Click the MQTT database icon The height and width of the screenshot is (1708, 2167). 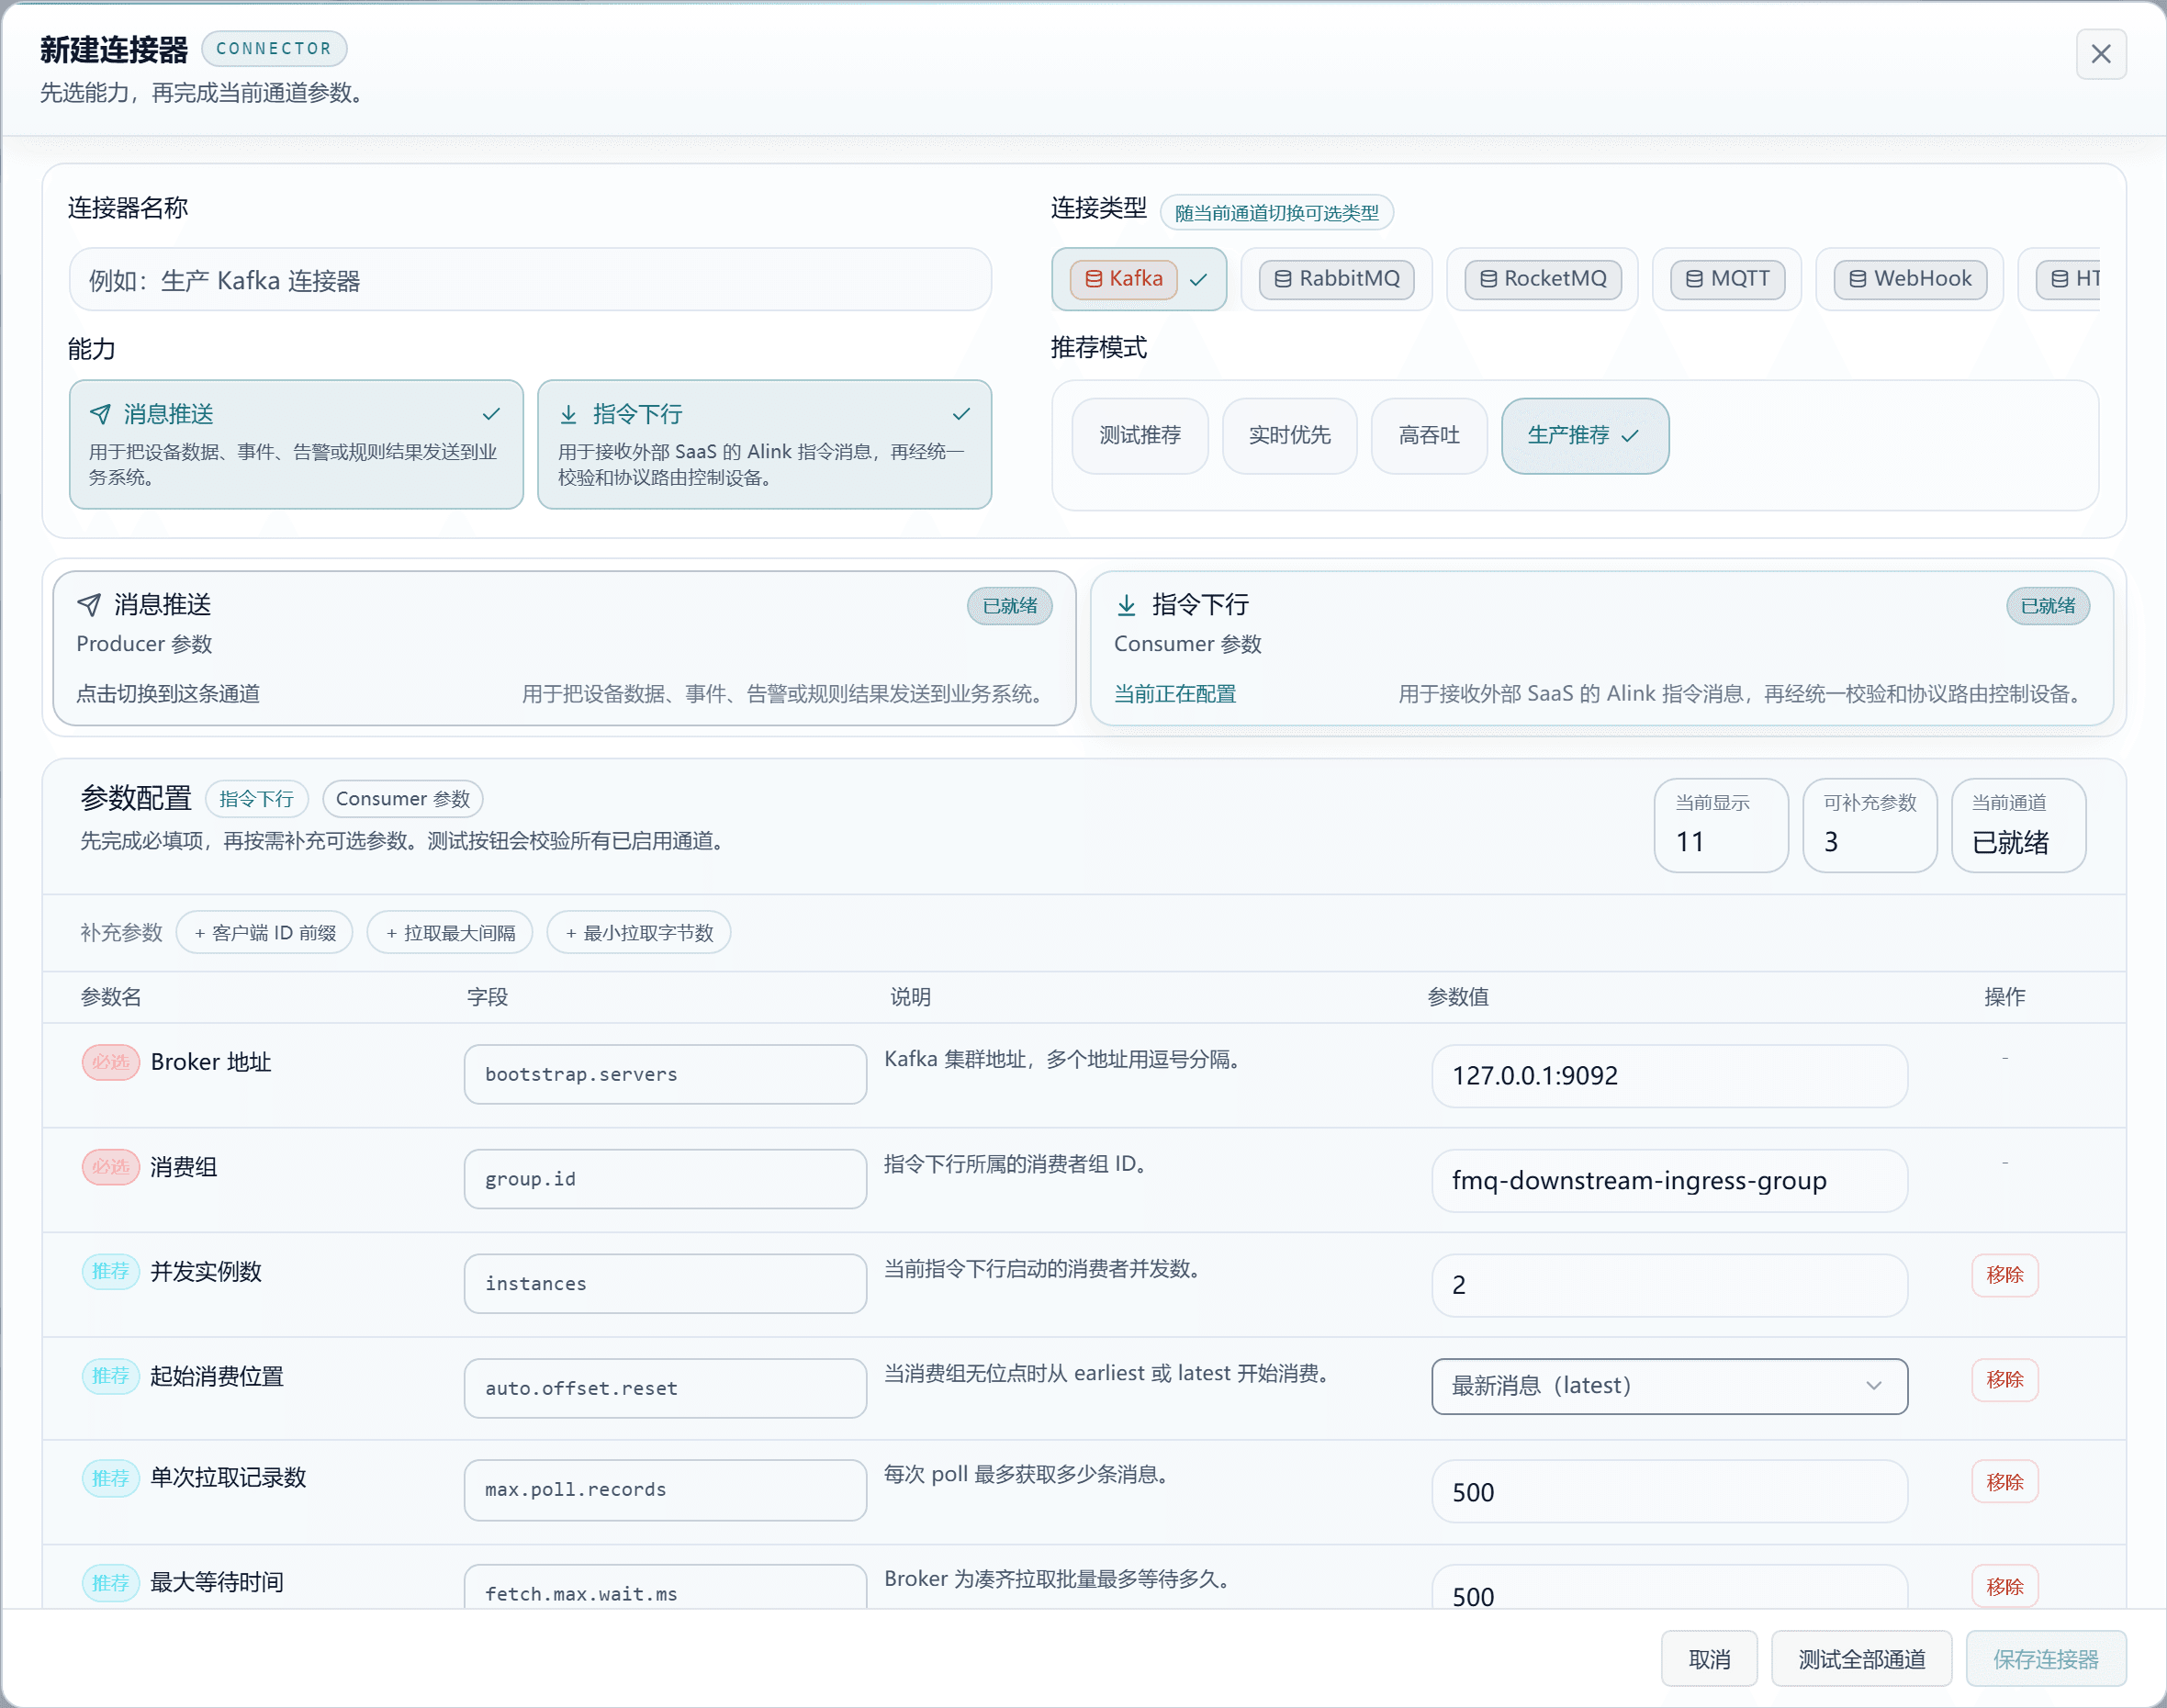click(x=1694, y=279)
